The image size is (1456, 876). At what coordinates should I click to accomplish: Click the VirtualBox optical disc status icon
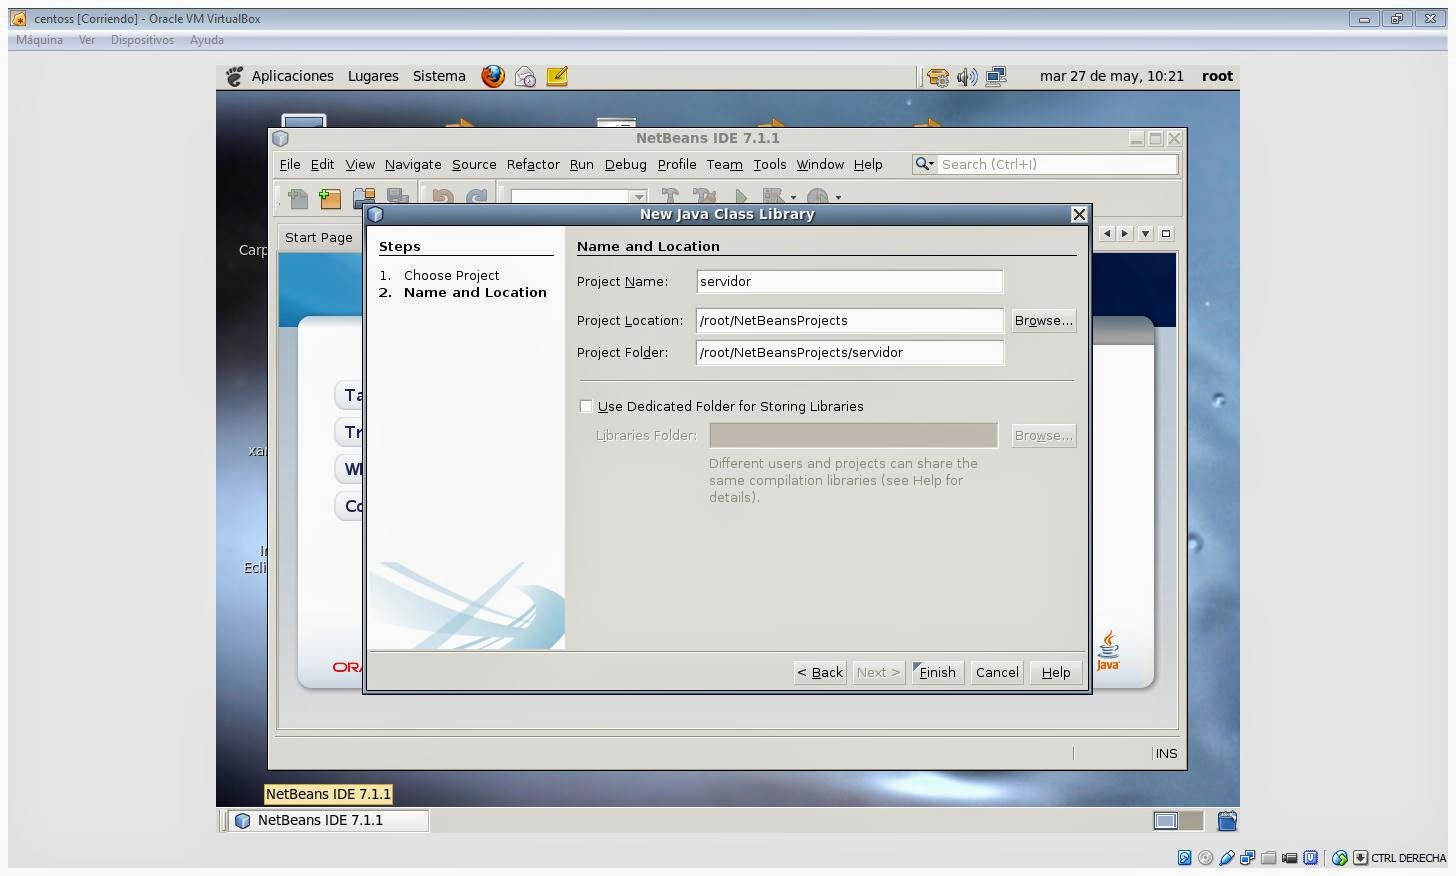tap(1205, 857)
